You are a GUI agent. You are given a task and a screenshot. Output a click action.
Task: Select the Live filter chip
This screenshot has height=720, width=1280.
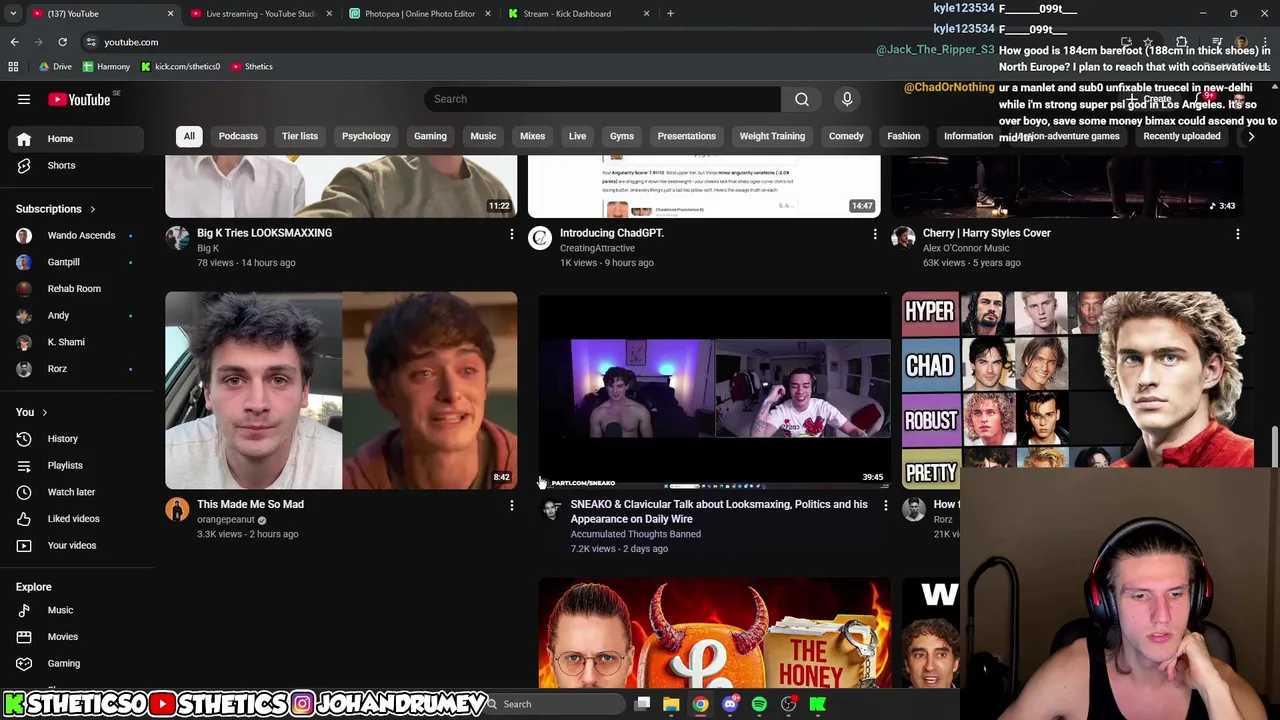(x=578, y=136)
